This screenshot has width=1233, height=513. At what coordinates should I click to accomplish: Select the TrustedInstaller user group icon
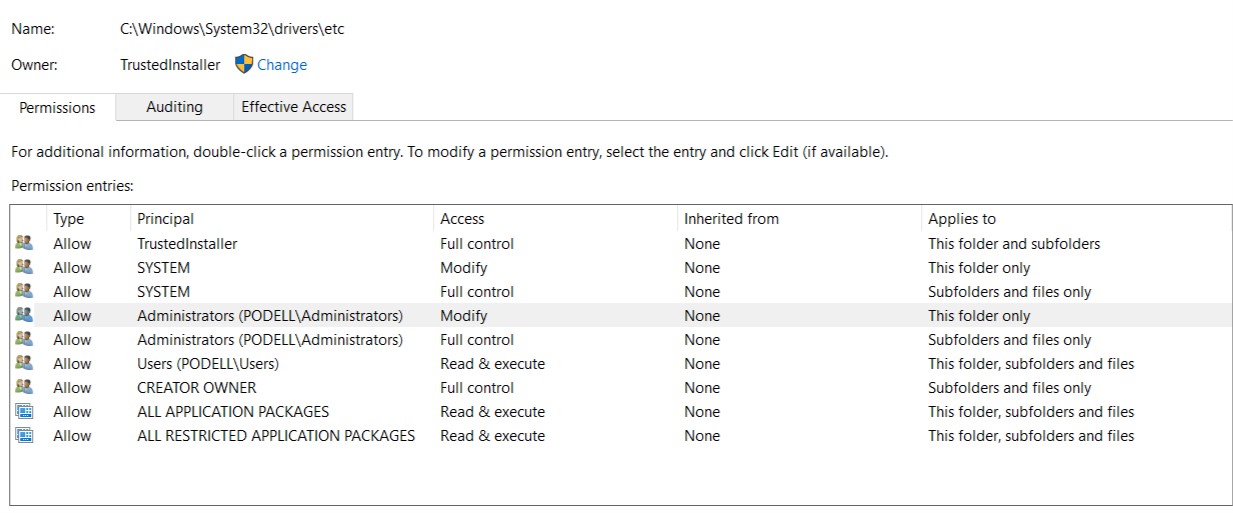(24, 243)
